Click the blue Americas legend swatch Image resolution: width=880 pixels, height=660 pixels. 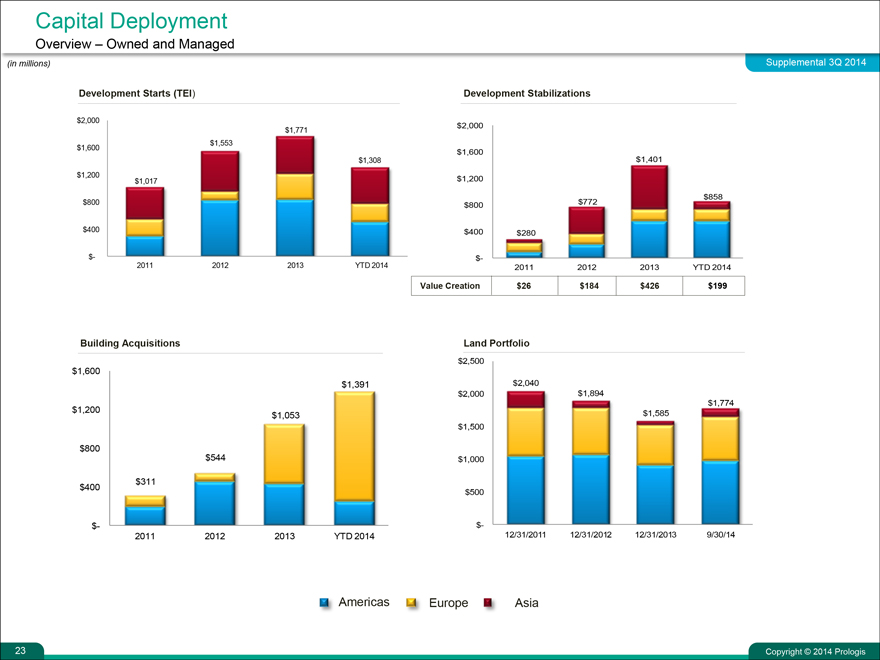click(324, 603)
